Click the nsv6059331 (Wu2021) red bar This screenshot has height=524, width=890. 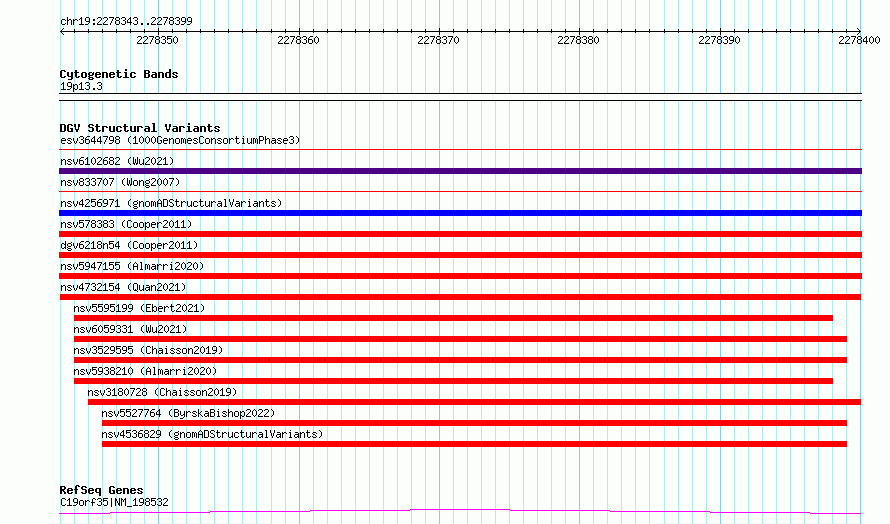[x=460, y=339]
